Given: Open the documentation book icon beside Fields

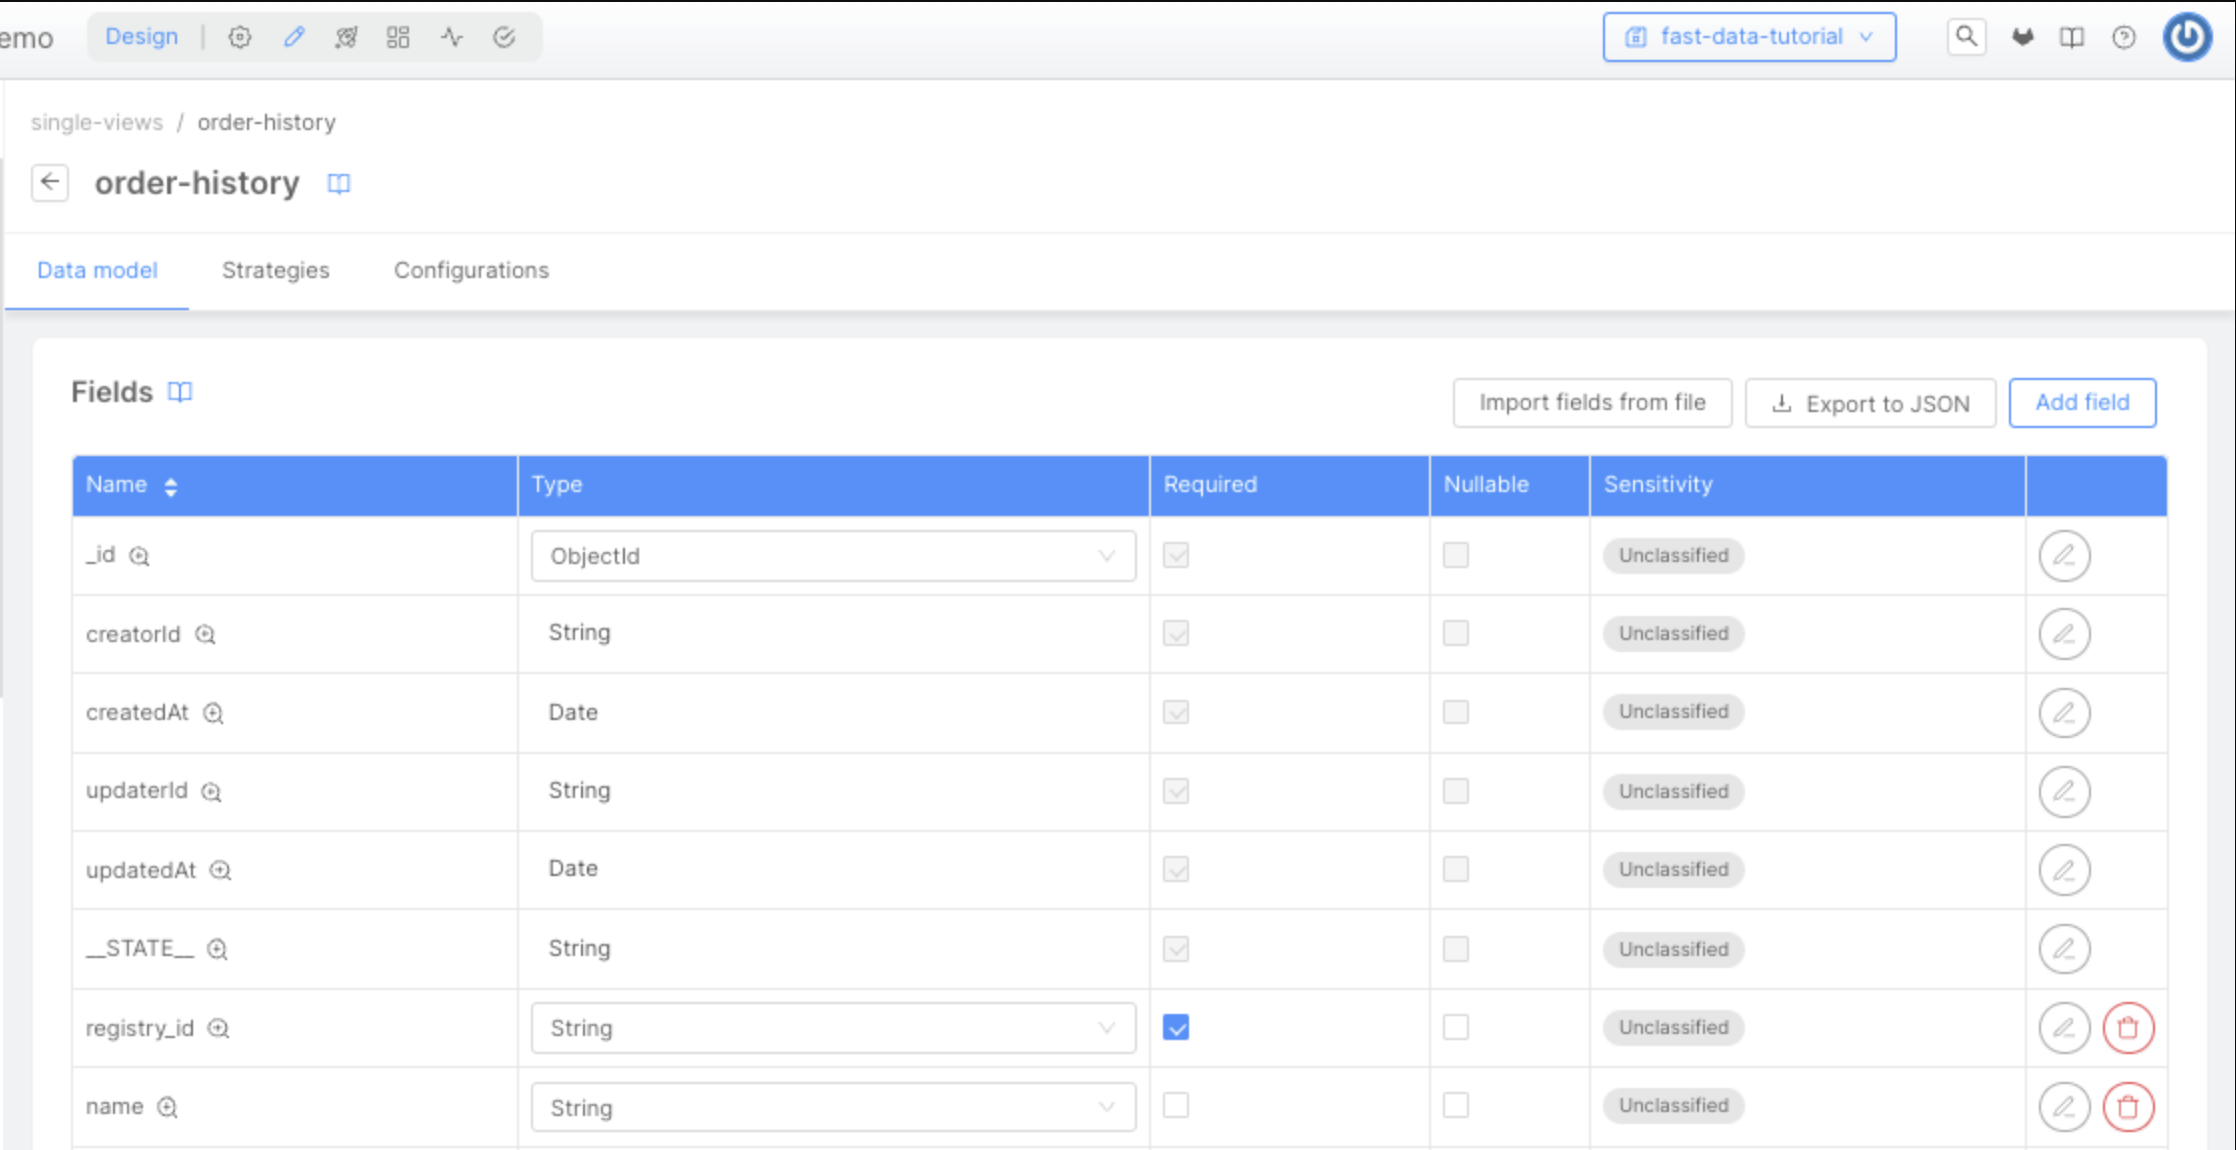Looking at the screenshot, I should (180, 392).
